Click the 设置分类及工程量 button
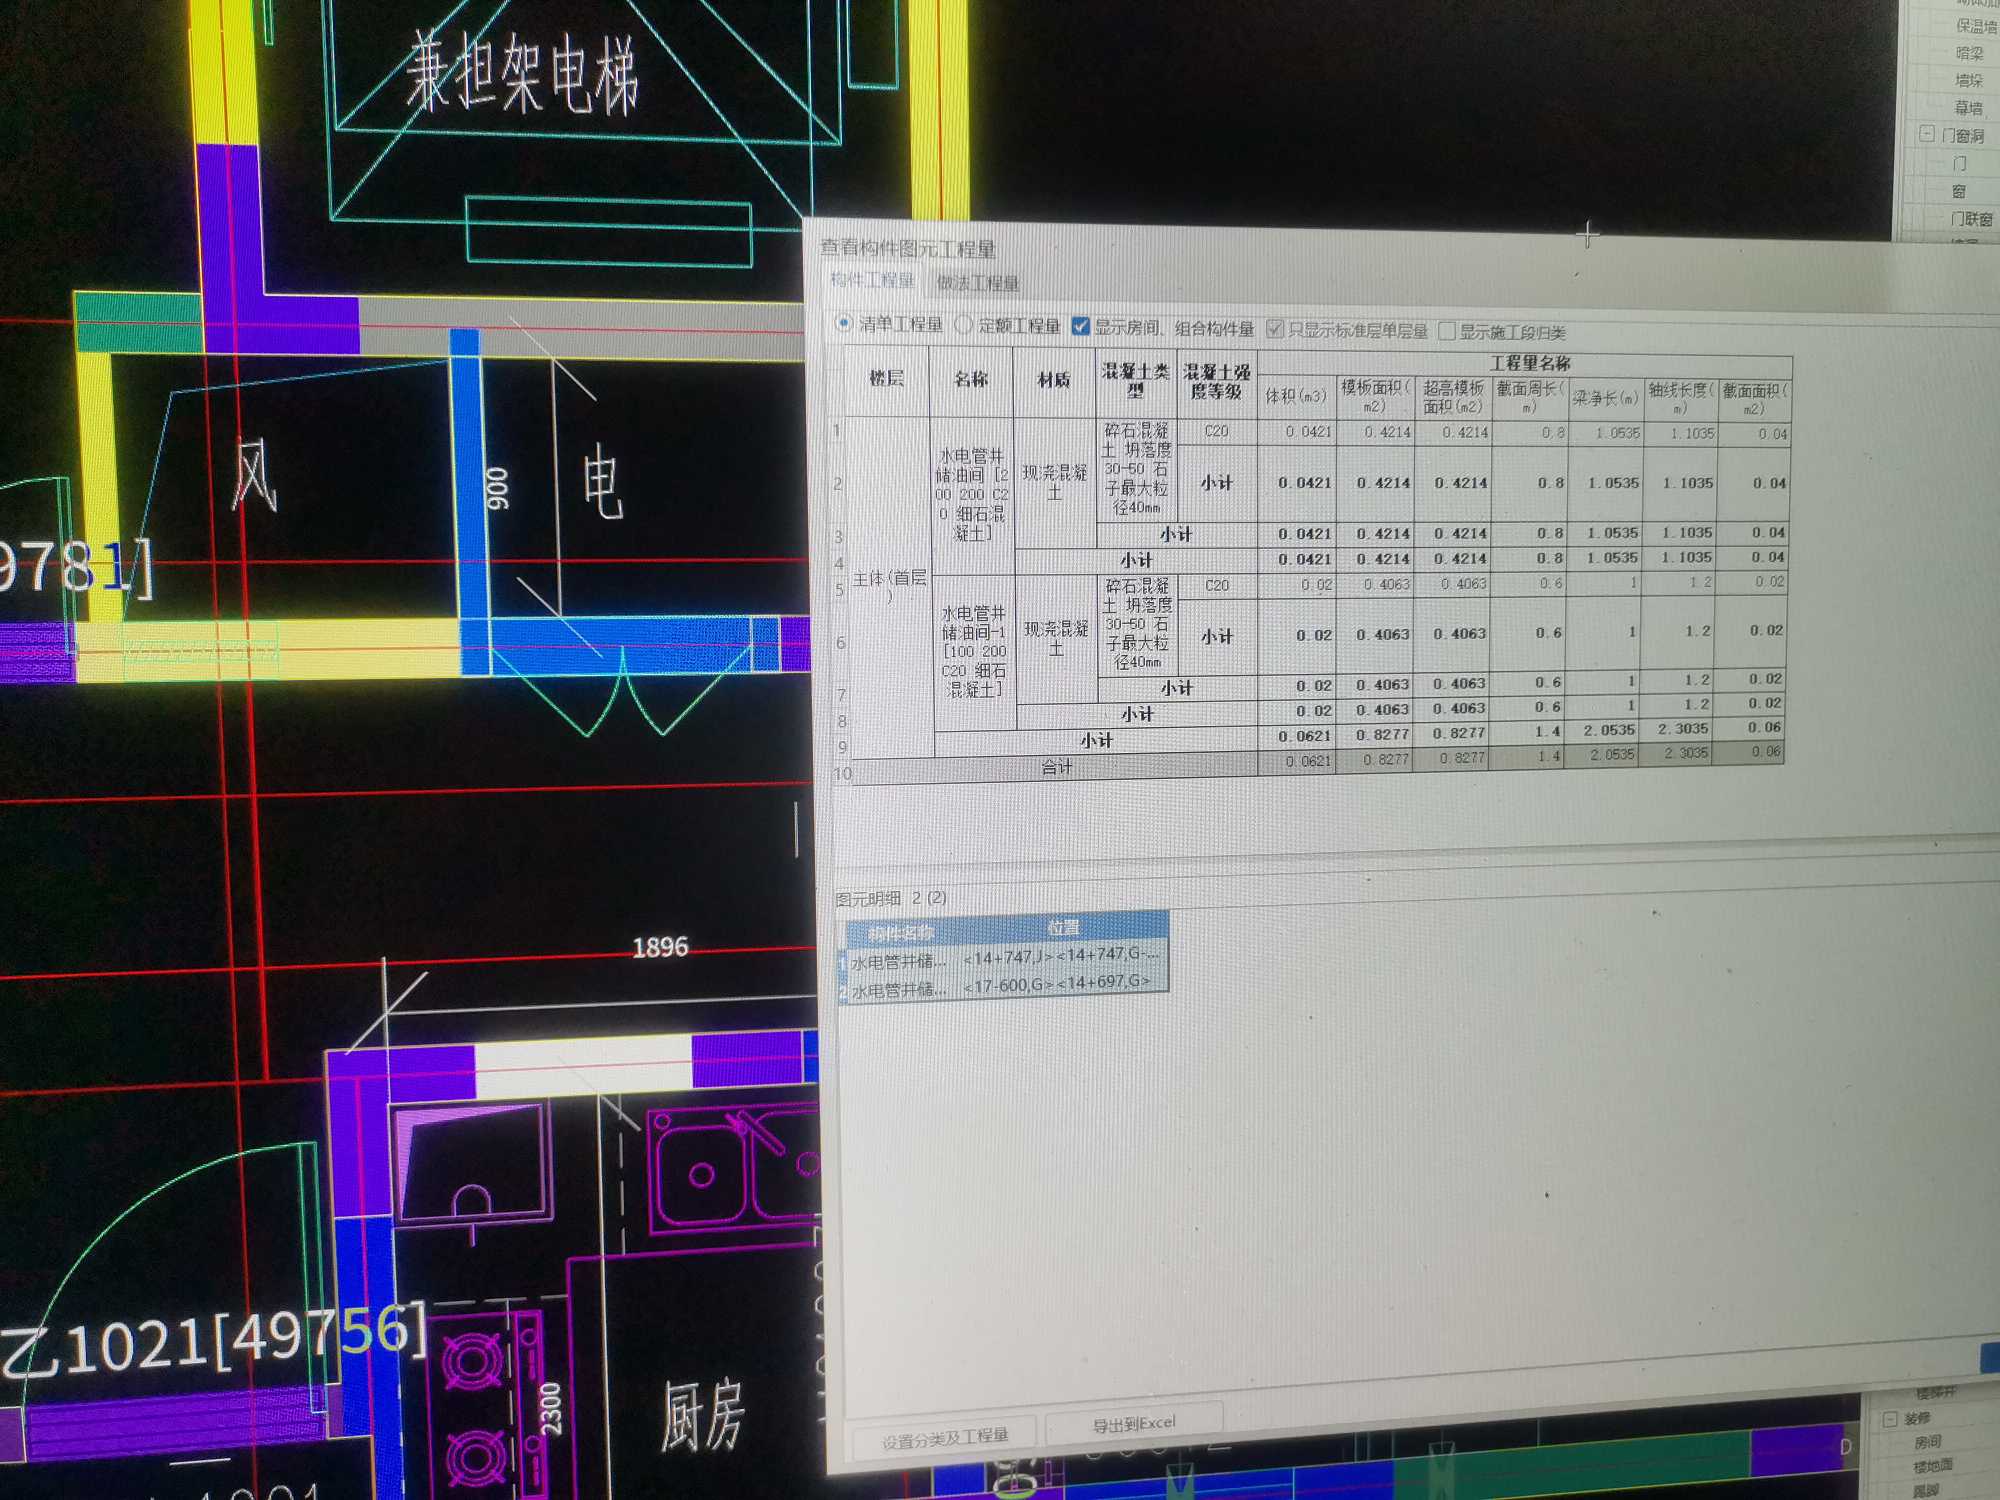The width and height of the screenshot is (2000, 1500). click(x=944, y=1437)
